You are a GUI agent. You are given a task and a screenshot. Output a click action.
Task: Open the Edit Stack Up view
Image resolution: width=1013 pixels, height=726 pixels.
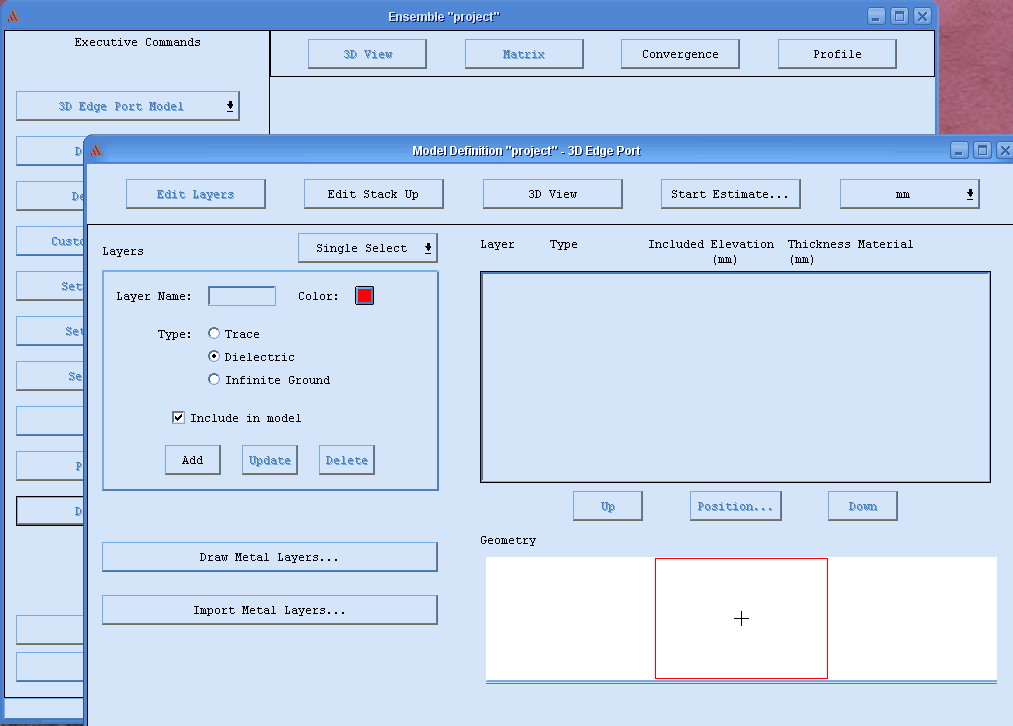click(x=373, y=194)
